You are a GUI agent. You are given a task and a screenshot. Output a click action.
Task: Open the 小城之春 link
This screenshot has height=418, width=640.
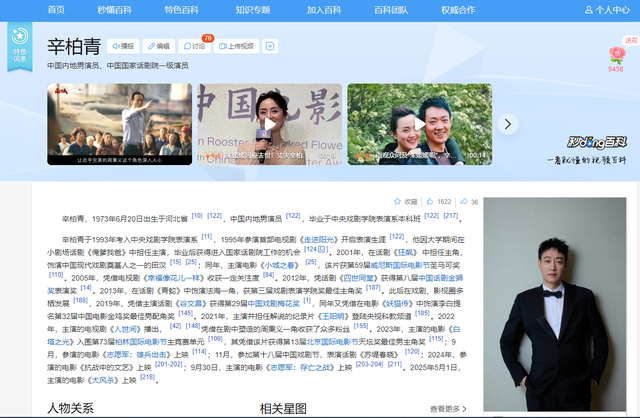click(x=280, y=265)
